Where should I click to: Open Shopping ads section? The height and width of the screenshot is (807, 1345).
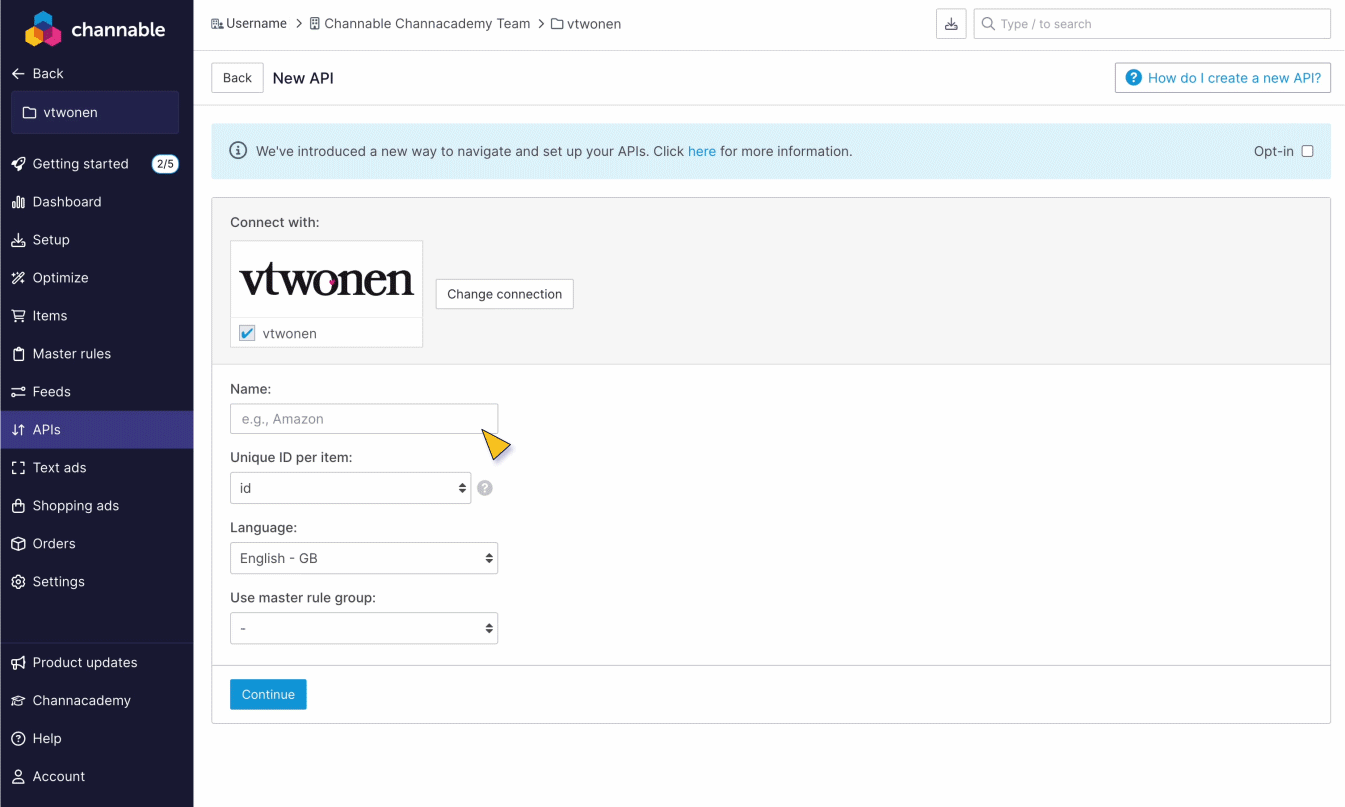point(75,506)
